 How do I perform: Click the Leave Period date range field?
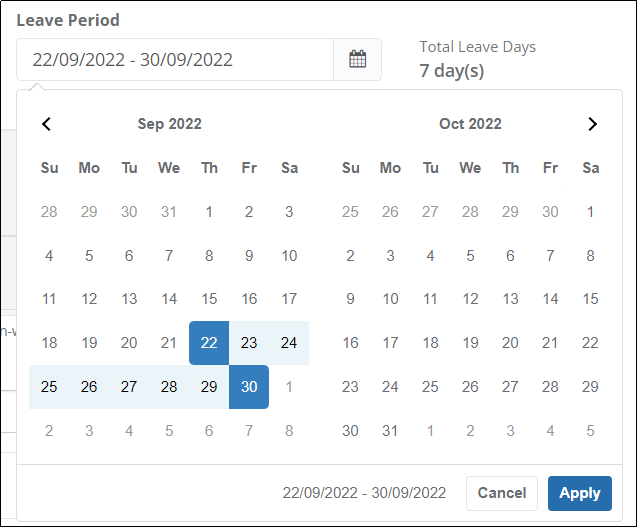click(x=175, y=59)
